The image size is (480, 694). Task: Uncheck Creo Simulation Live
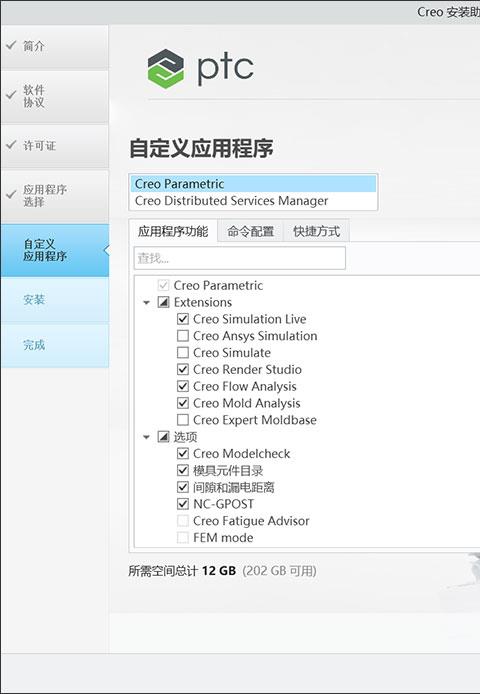[183, 319]
